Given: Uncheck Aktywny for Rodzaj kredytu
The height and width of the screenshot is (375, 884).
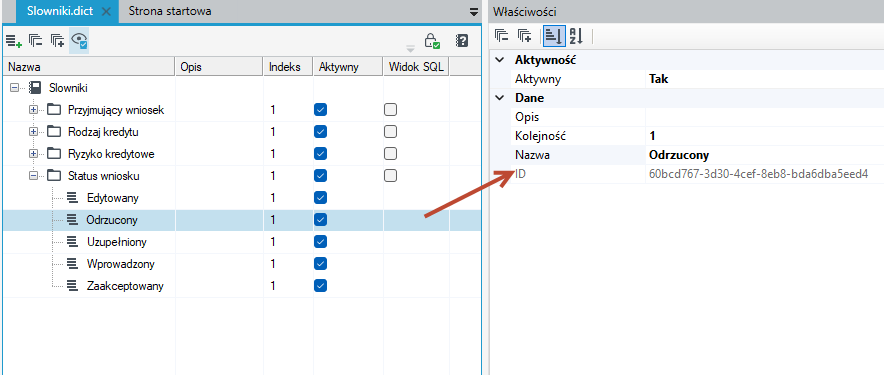Looking at the screenshot, I should (x=320, y=132).
